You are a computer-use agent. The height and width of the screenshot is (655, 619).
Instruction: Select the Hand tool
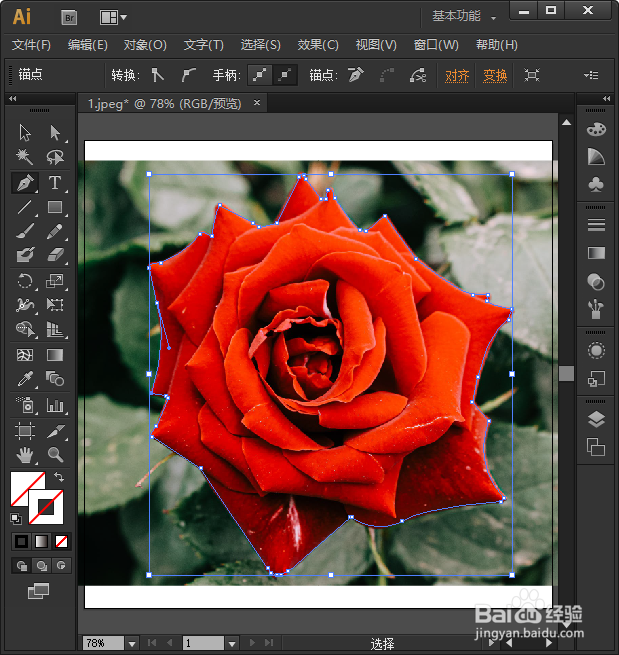[x=25, y=454]
